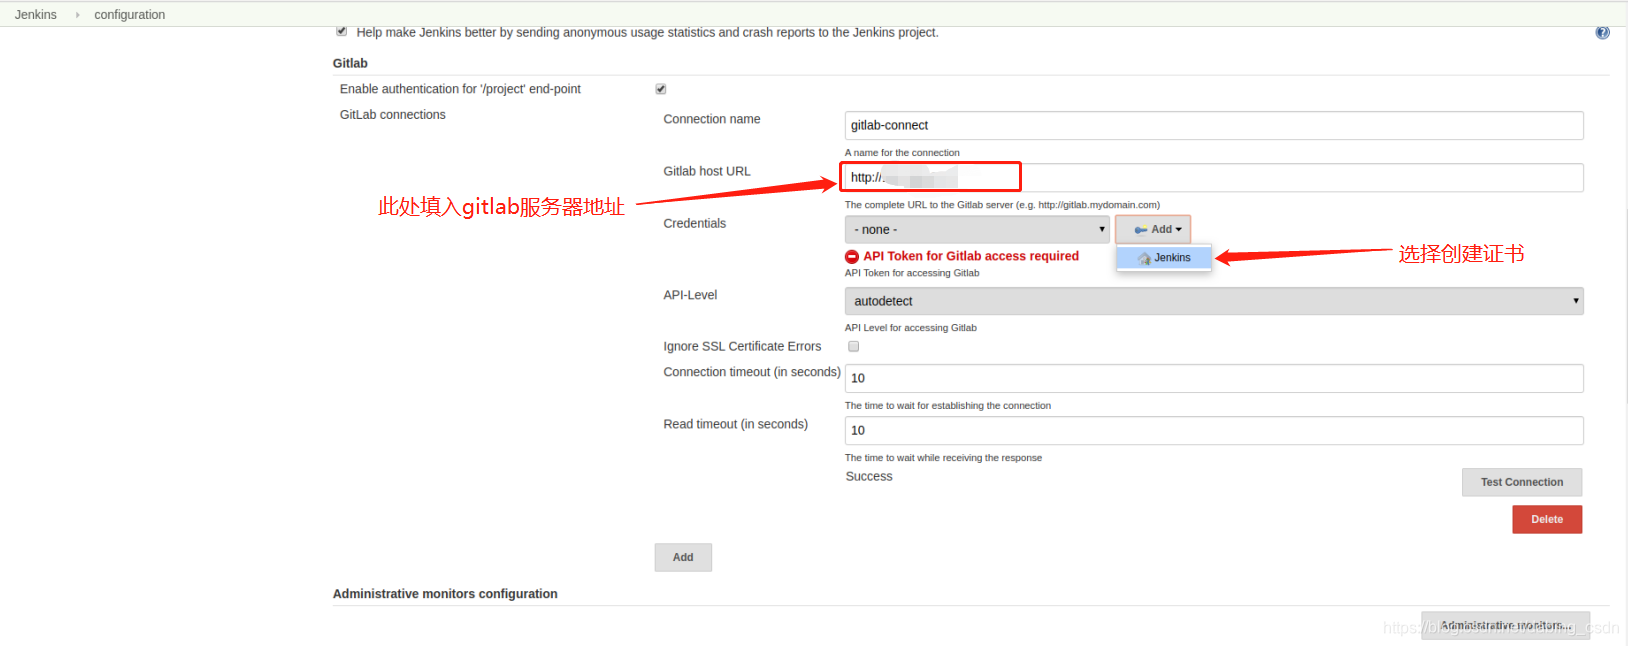This screenshot has width=1628, height=646.
Task: Expand the API-Level autodetect dropdown
Action: point(1214,301)
